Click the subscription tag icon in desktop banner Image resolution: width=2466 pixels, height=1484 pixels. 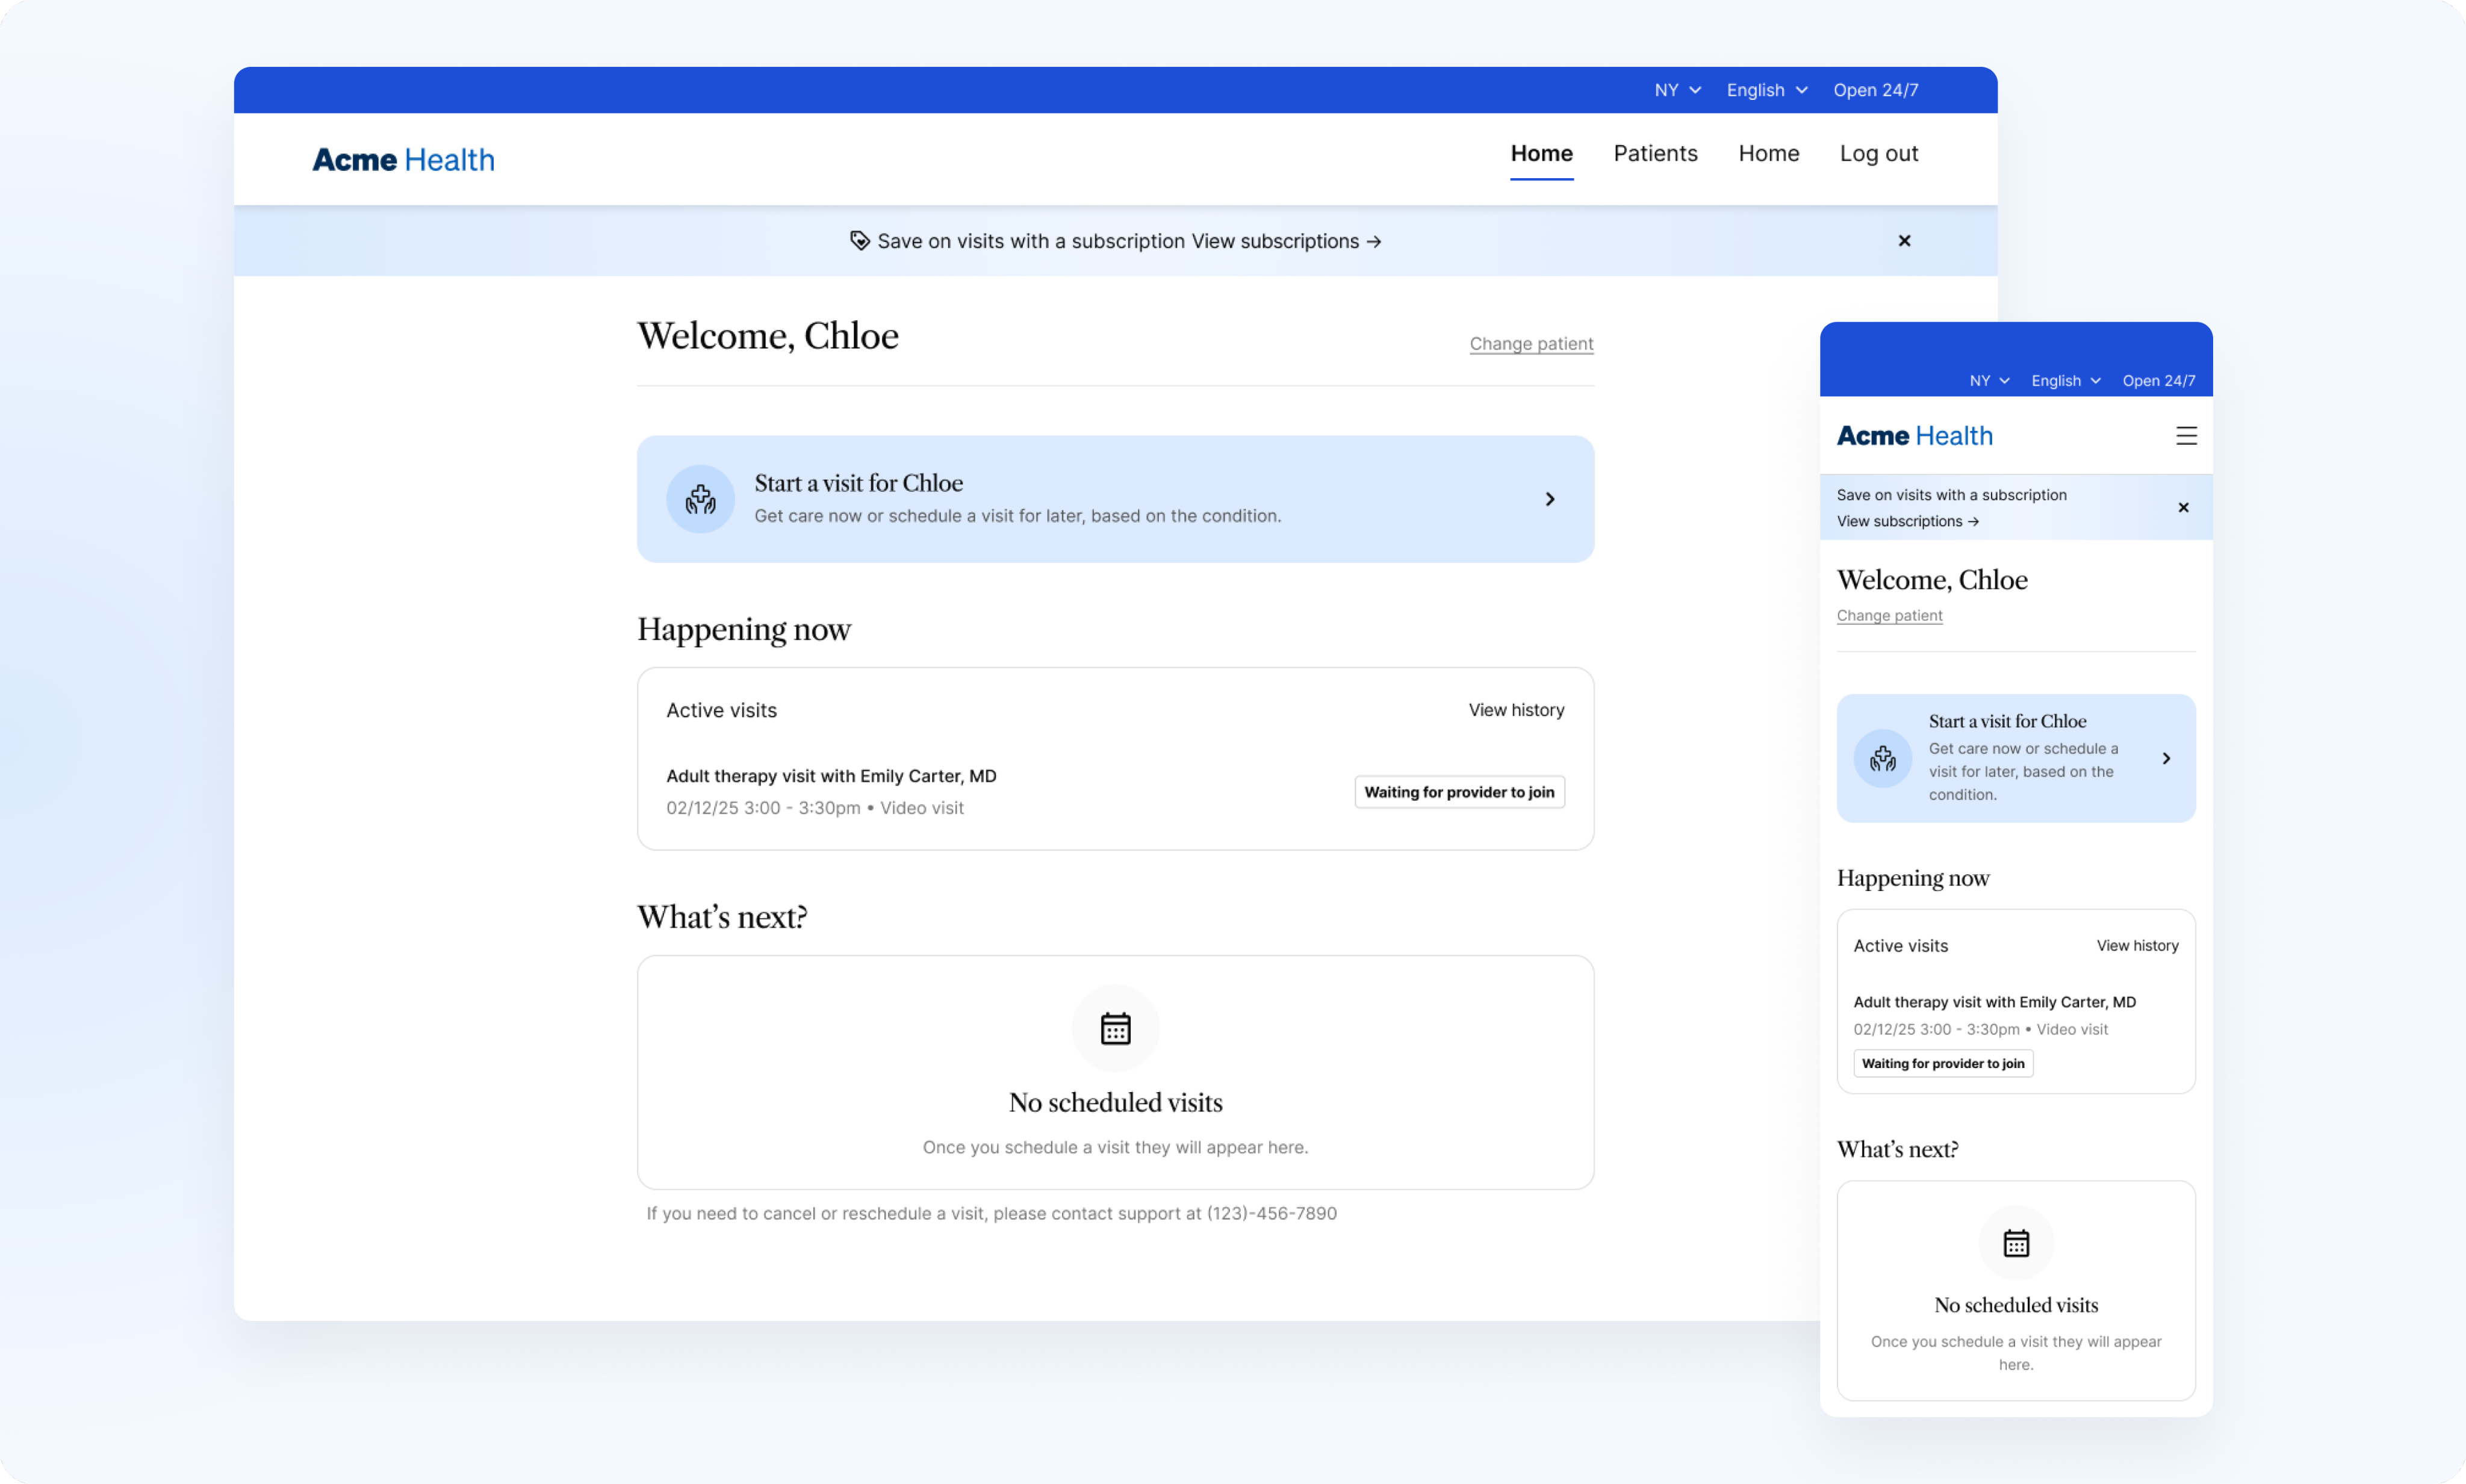[859, 241]
